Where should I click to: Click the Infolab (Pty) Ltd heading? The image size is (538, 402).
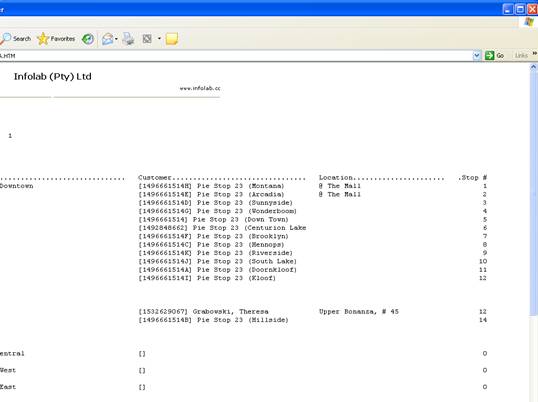[x=52, y=76]
